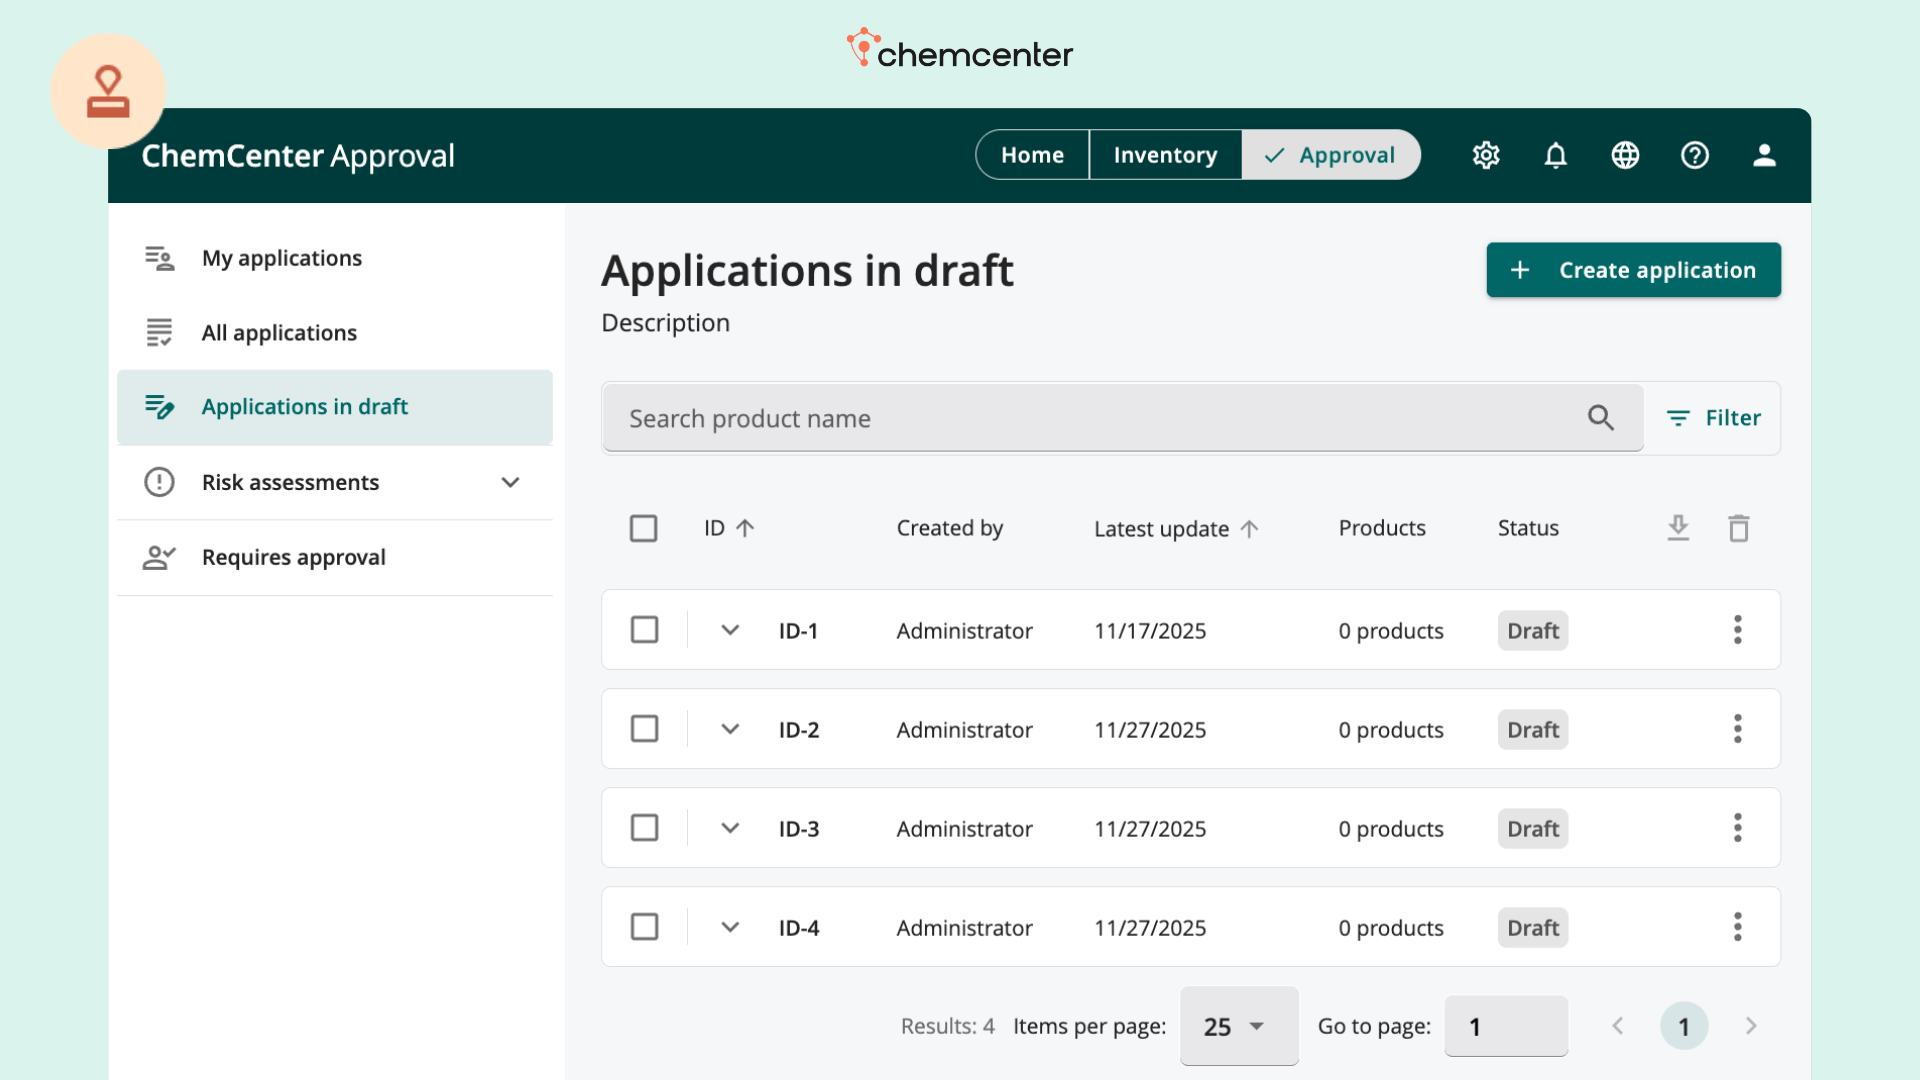Open the settings gear icon
This screenshot has height=1080, width=1920.
tap(1486, 155)
